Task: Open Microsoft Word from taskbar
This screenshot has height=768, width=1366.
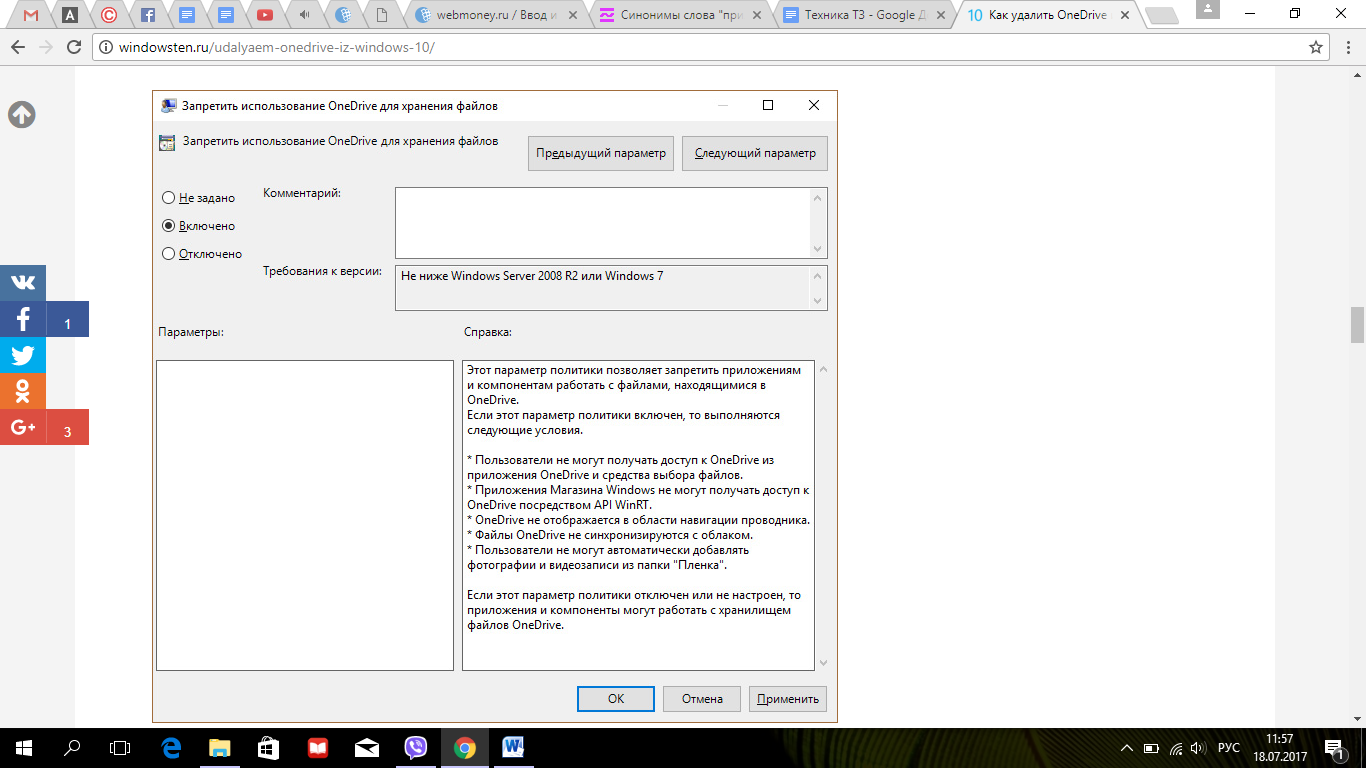Action: (x=514, y=747)
